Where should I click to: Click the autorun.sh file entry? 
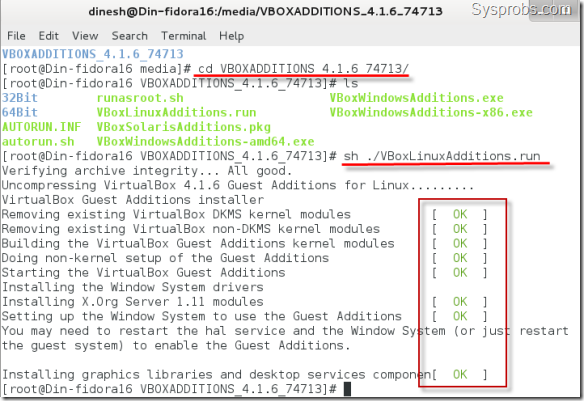click(38, 142)
